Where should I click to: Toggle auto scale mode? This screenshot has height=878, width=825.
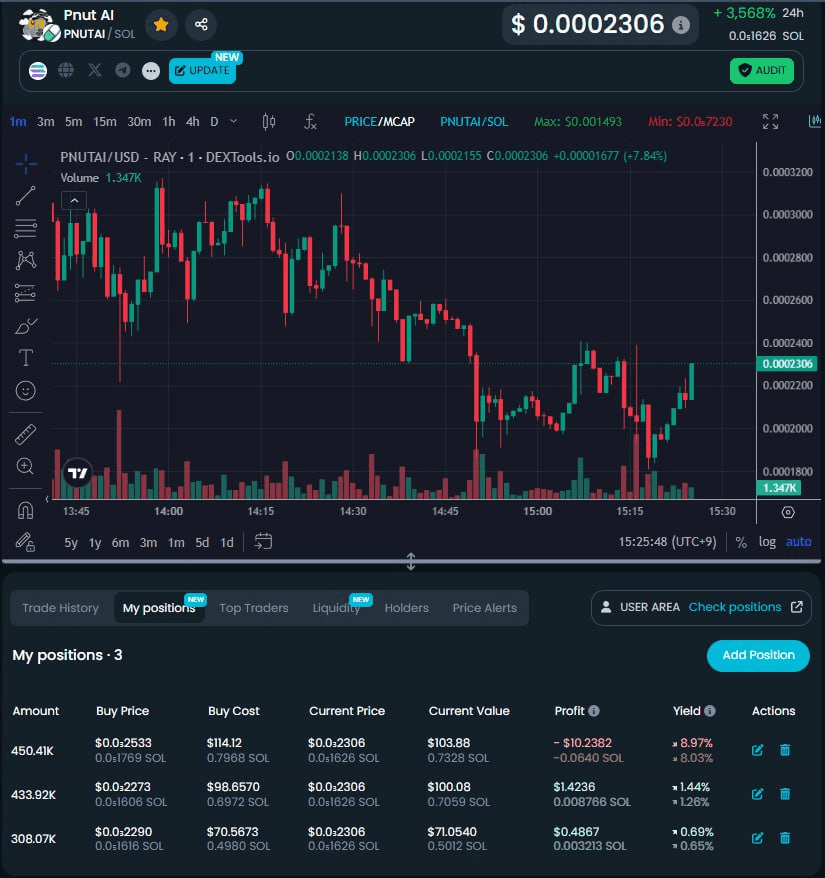(x=799, y=542)
